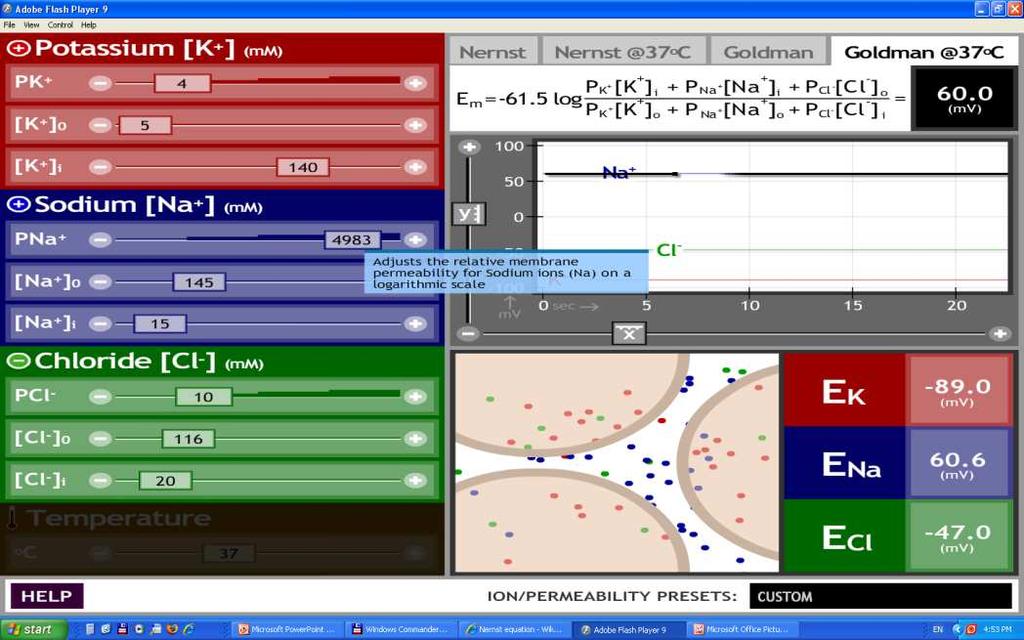Toggle the Potassium section plus circle

pos(18,48)
